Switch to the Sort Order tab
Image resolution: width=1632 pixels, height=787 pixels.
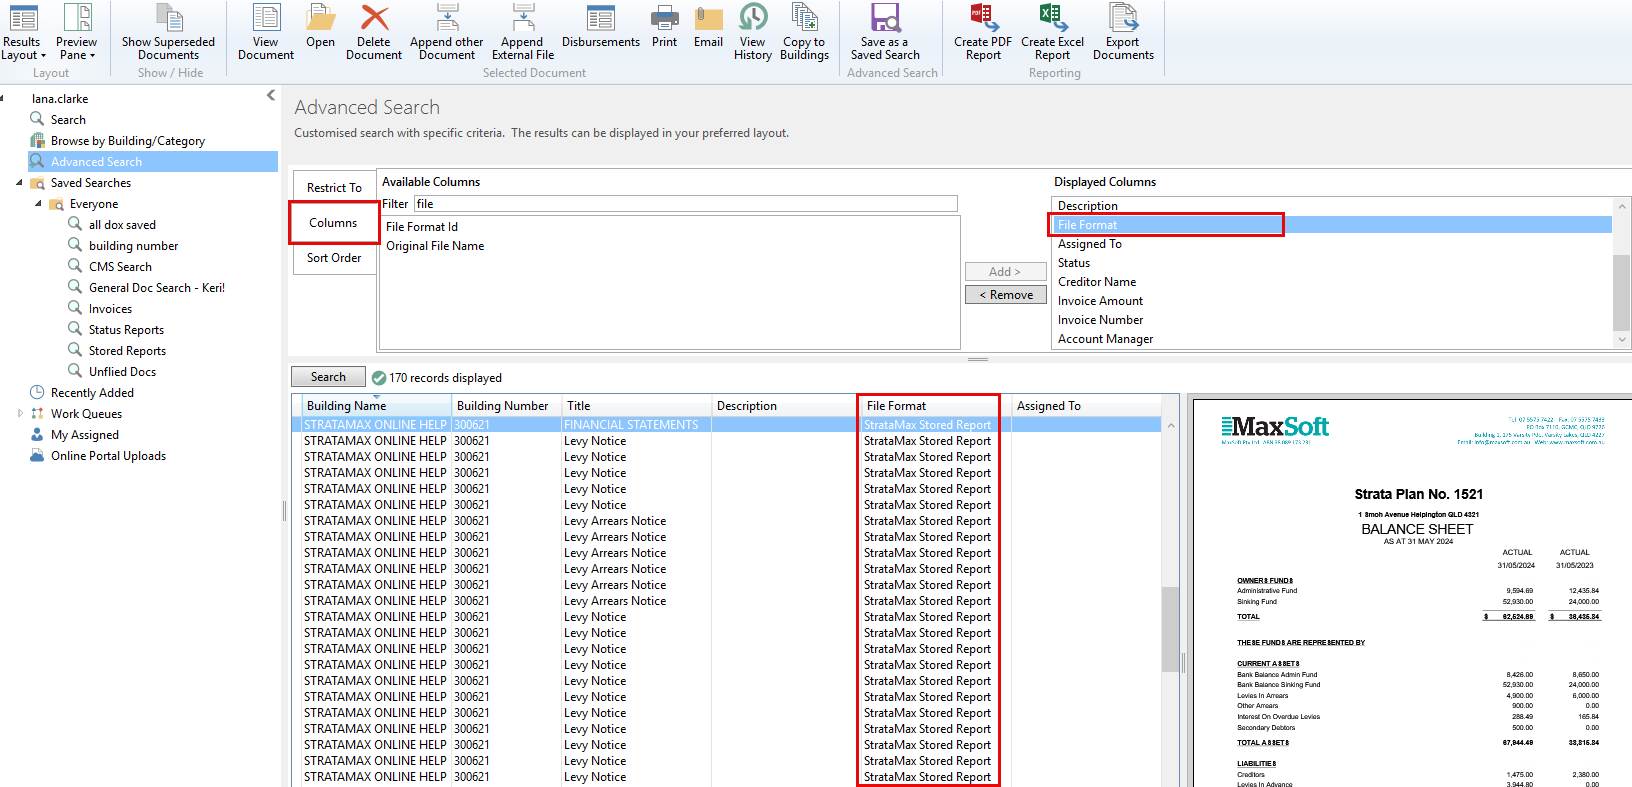coord(334,258)
